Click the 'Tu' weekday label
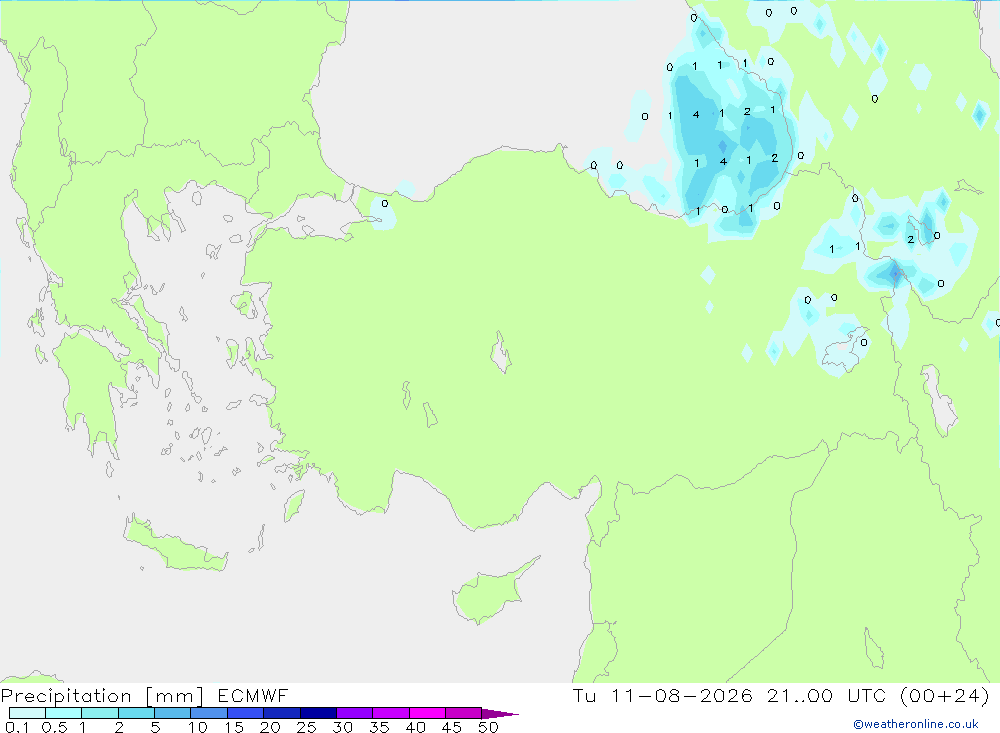 (584, 695)
